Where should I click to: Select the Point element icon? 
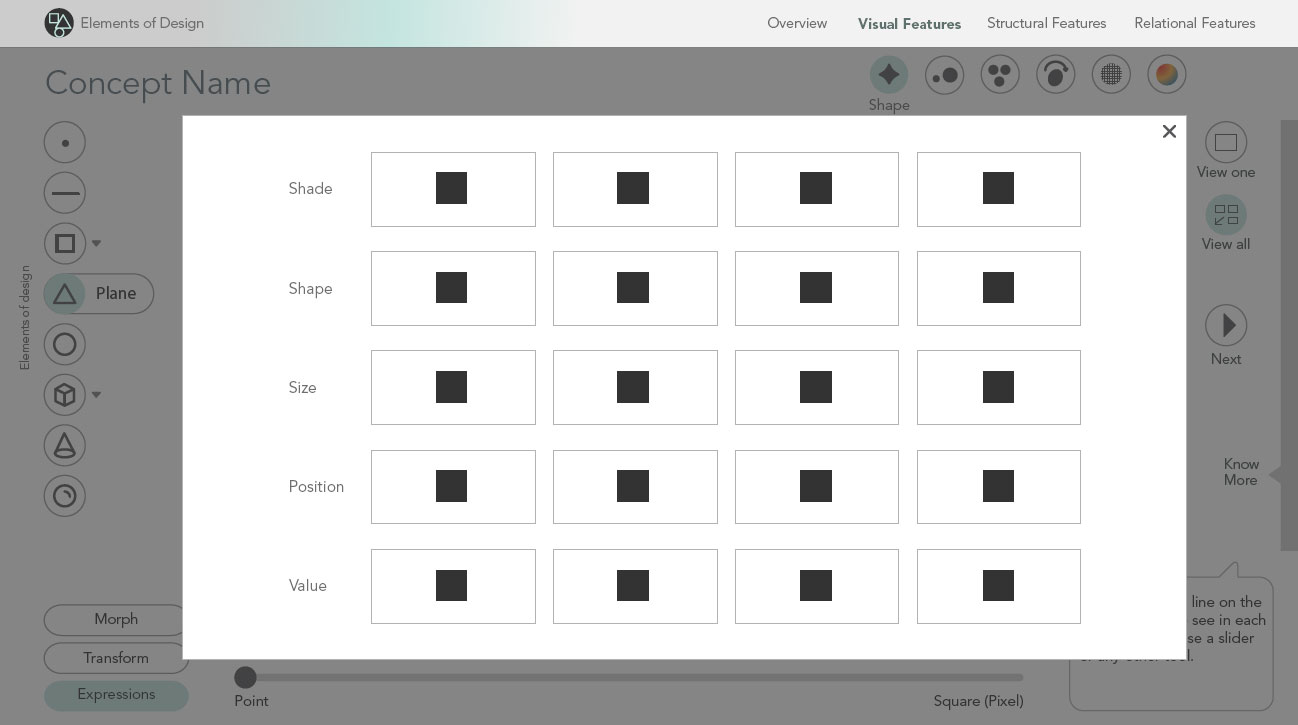coord(65,143)
